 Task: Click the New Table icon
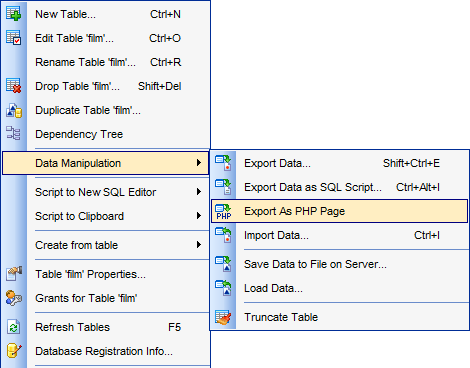(13, 14)
